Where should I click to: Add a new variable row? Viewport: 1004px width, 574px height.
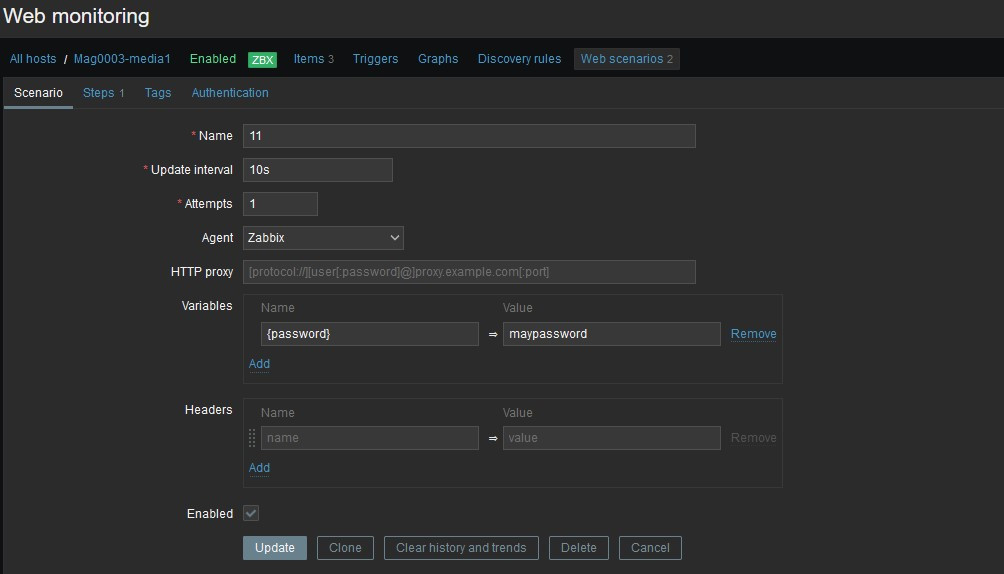259,364
